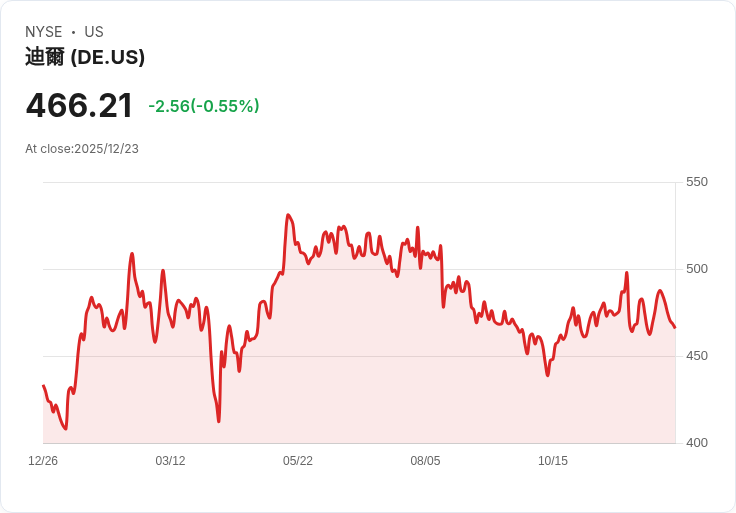Click the US market label
This screenshot has height=513, width=736.
tap(94, 32)
